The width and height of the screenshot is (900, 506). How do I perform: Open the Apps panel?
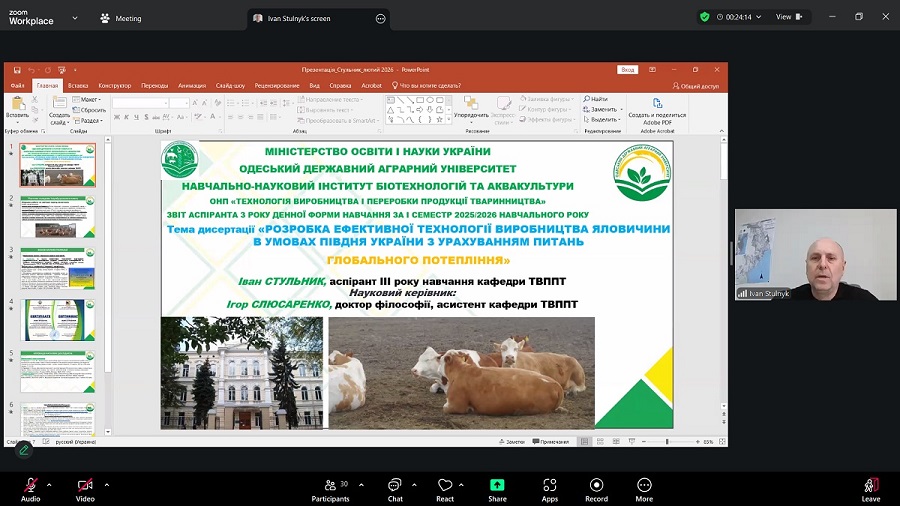pyautogui.click(x=549, y=487)
